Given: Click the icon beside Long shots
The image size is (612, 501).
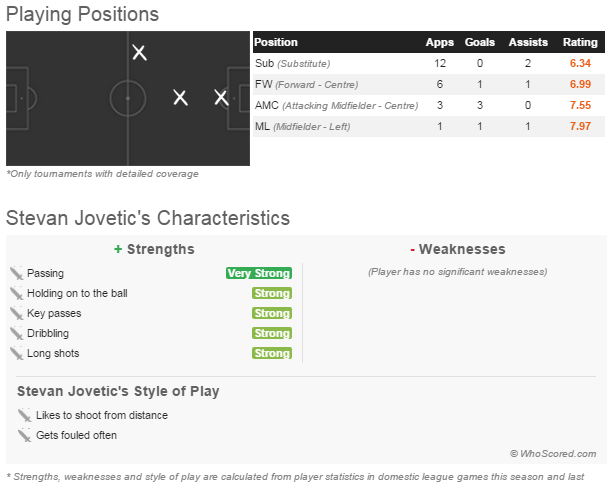Looking at the screenshot, I should (x=16, y=353).
